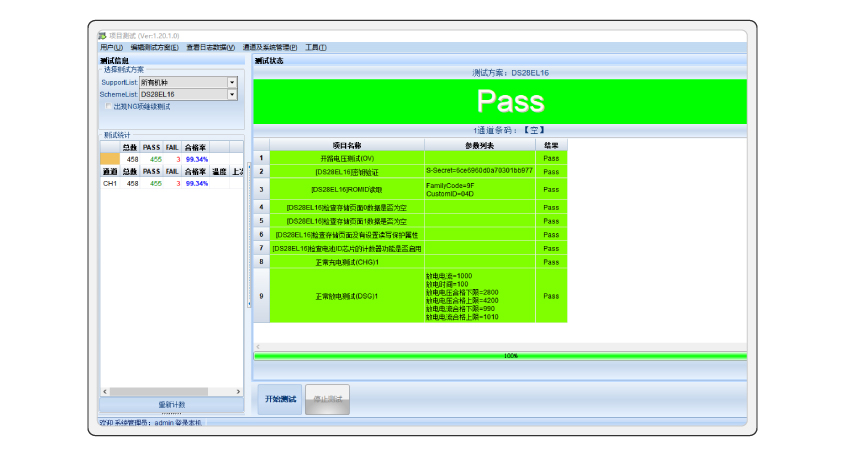
Task: Enable the 出现NG后继续测试 checkbox
Action: pos(109,106)
